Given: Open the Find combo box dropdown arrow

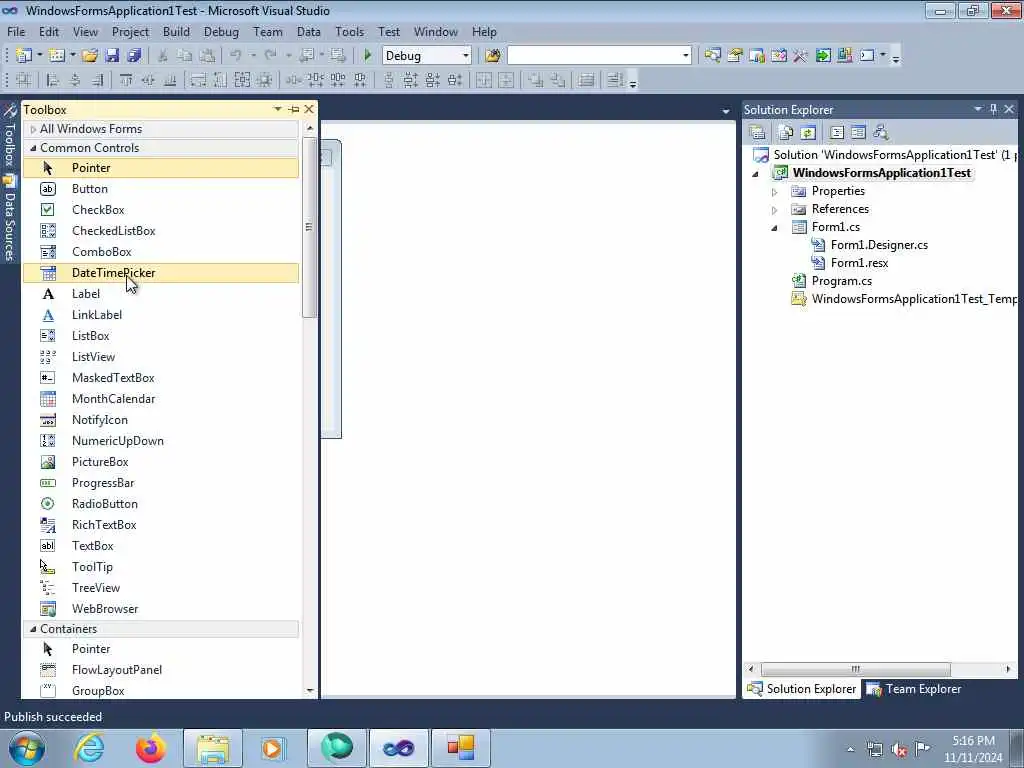Looking at the screenshot, I should (x=686, y=56).
